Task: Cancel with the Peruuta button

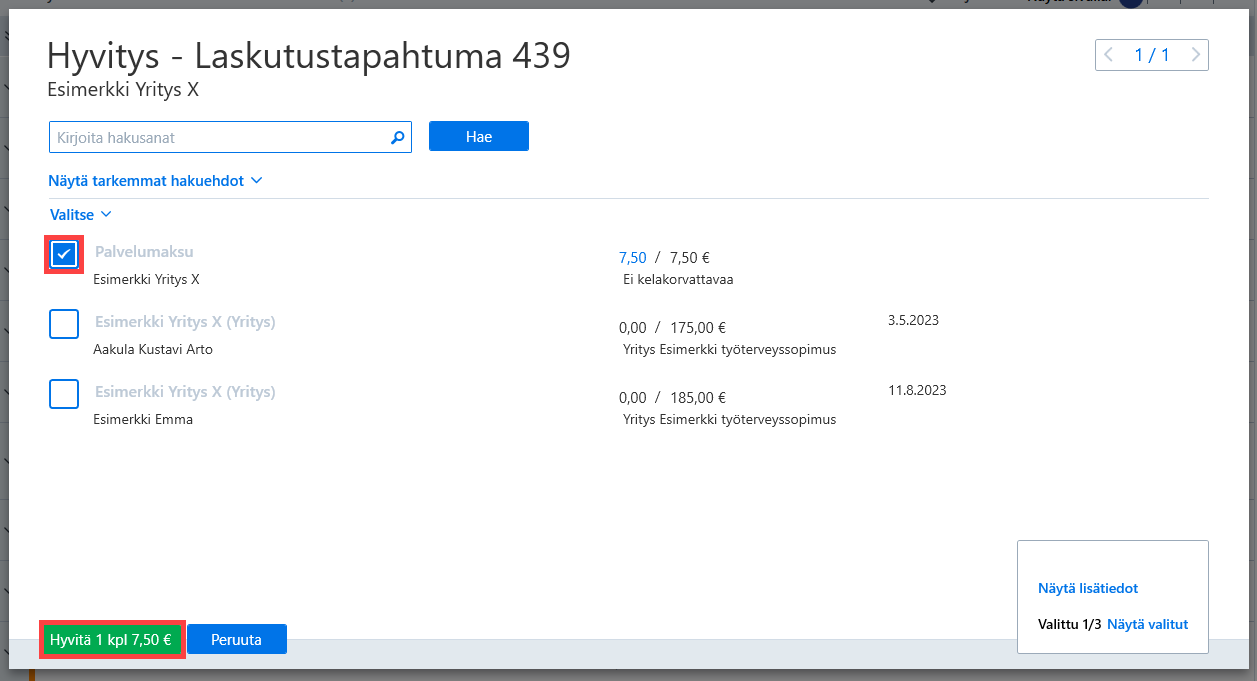Action: (237, 639)
